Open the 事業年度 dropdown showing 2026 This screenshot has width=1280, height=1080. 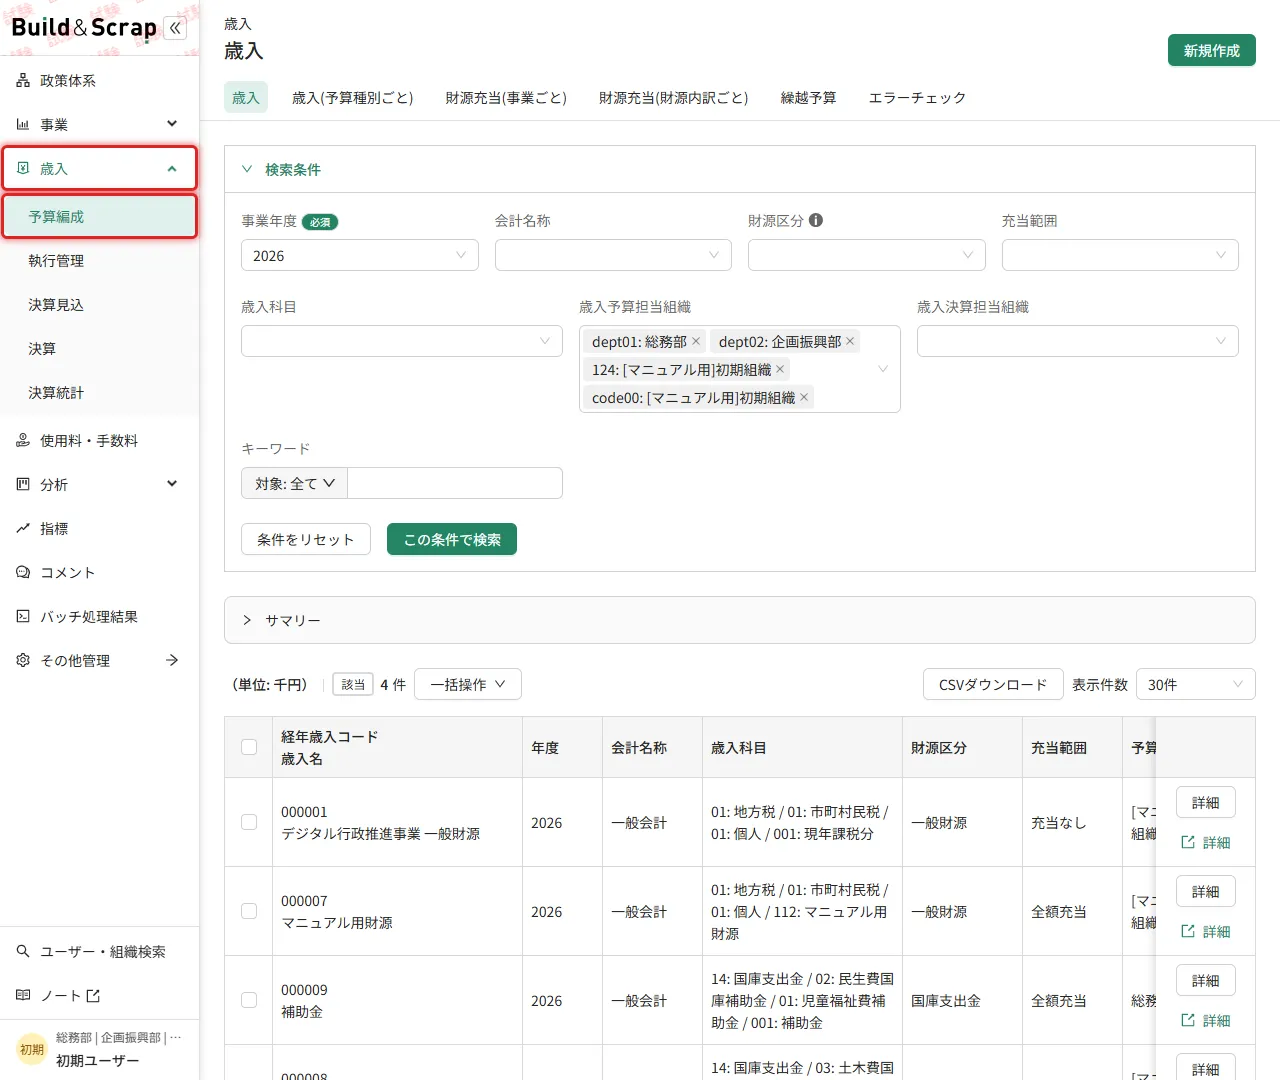click(x=360, y=256)
